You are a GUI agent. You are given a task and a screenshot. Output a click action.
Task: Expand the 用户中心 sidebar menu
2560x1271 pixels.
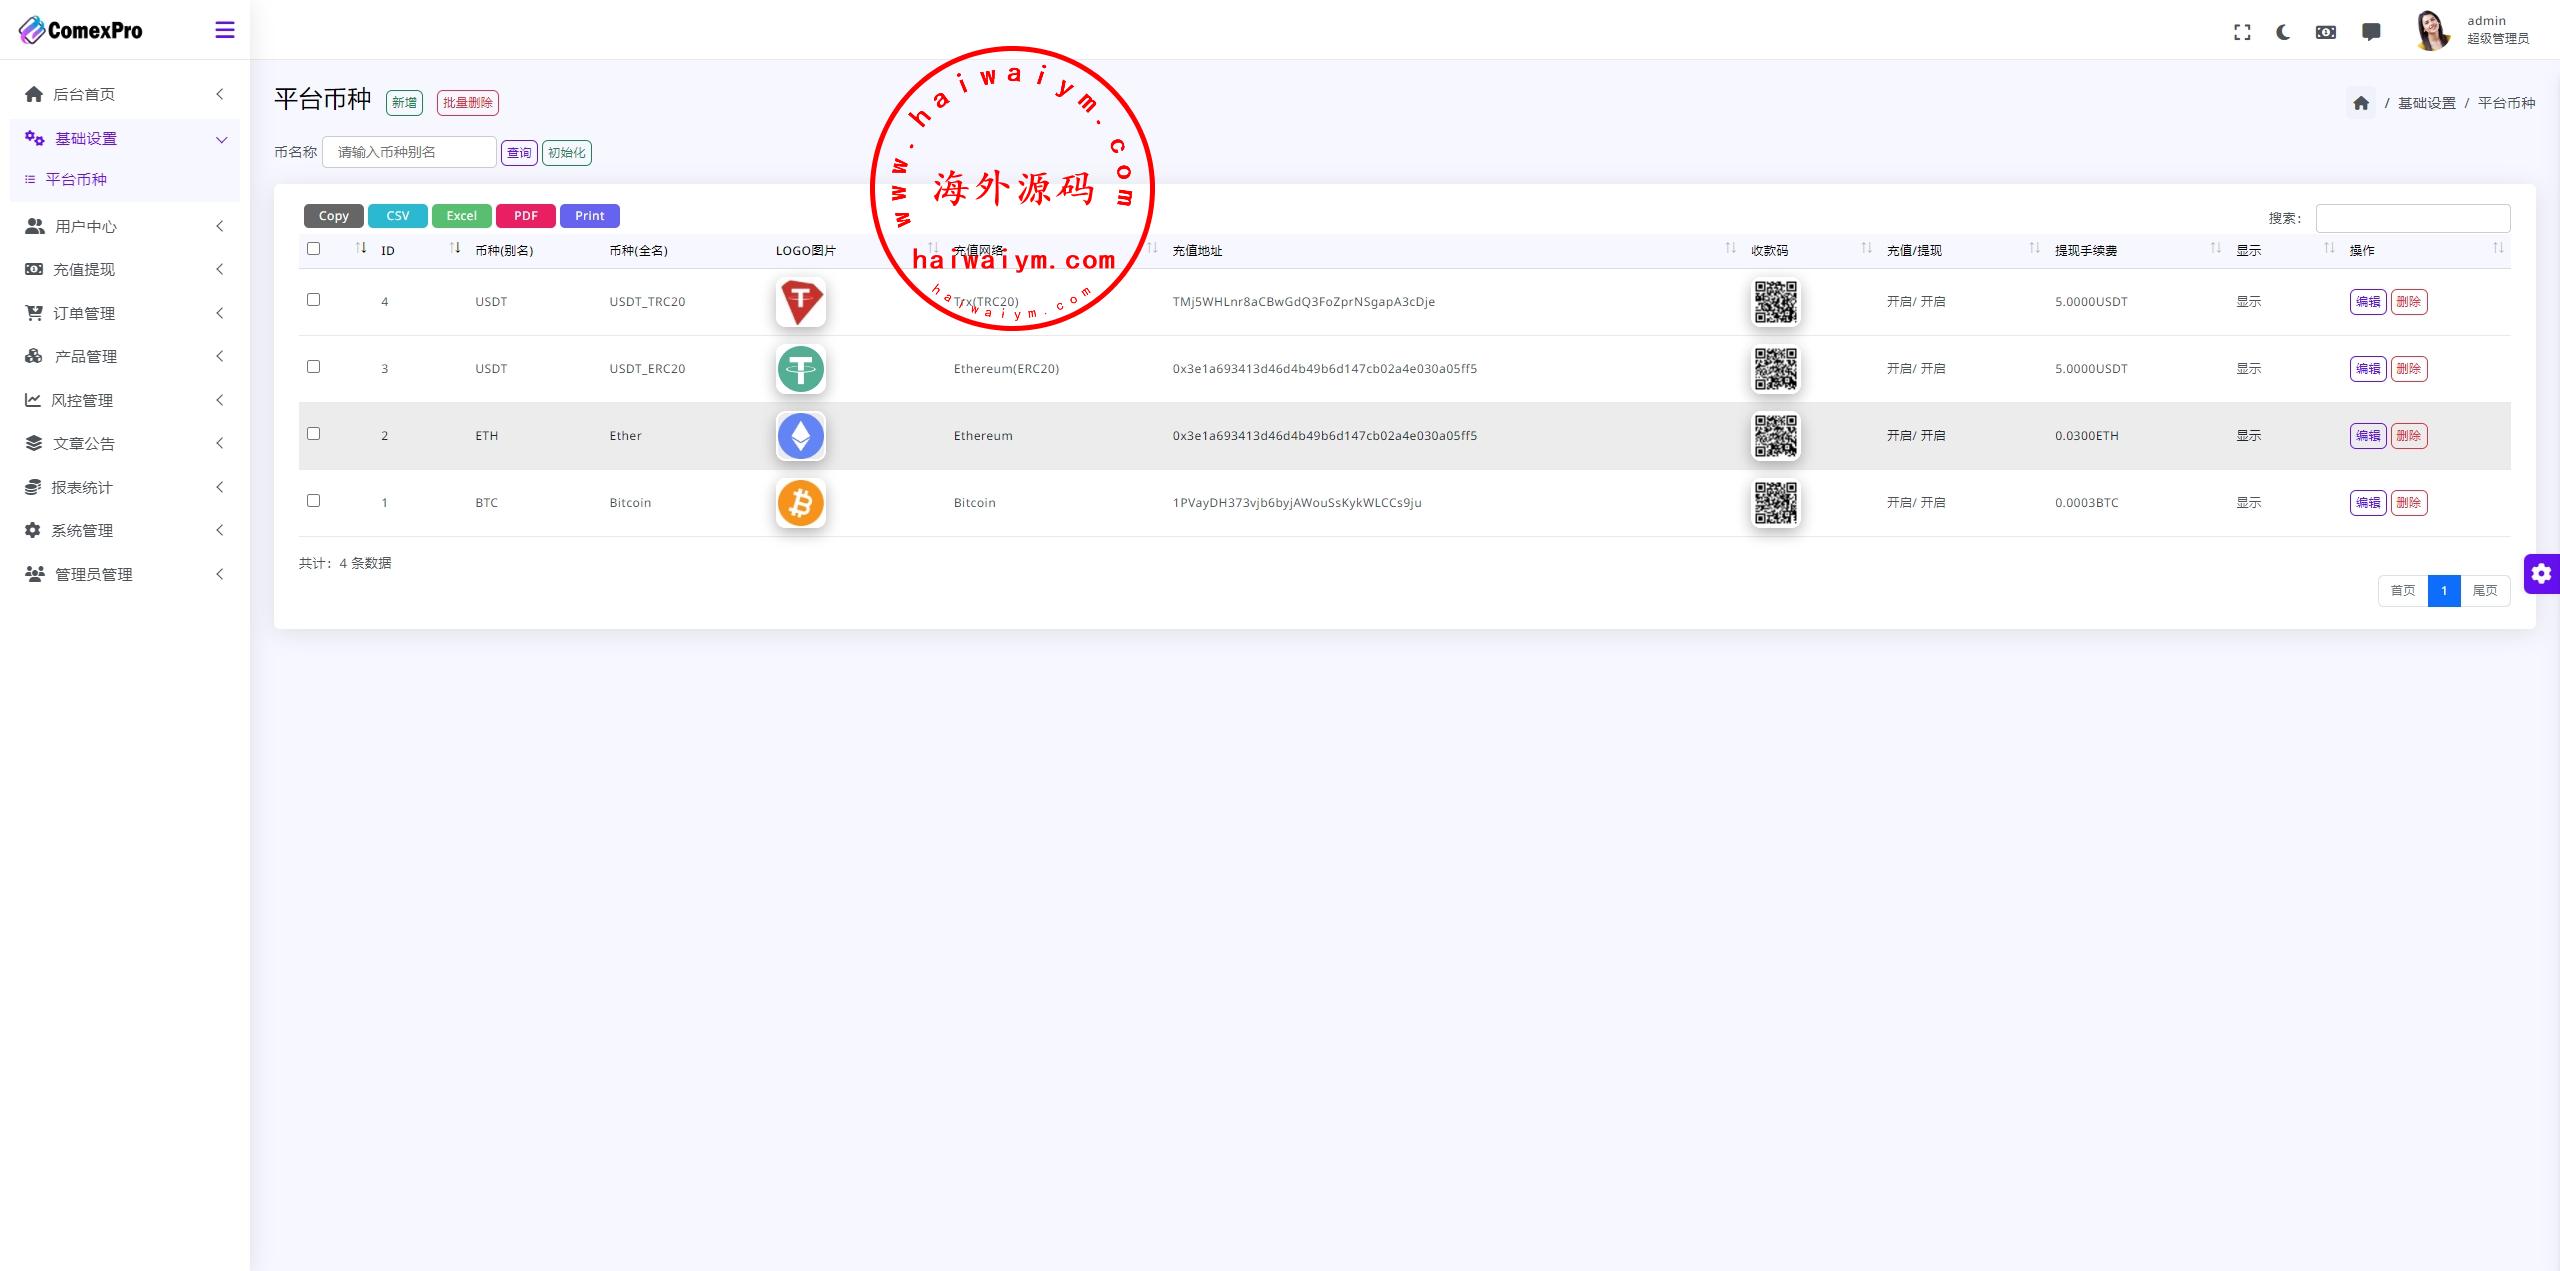point(86,227)
